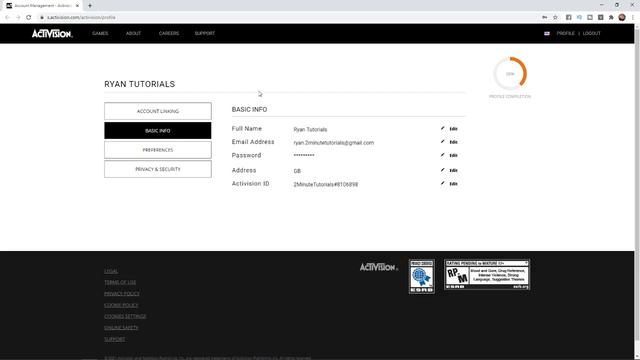Click the ESRB RP-M rating badge

pyautogui.click(x=487, y=275)
